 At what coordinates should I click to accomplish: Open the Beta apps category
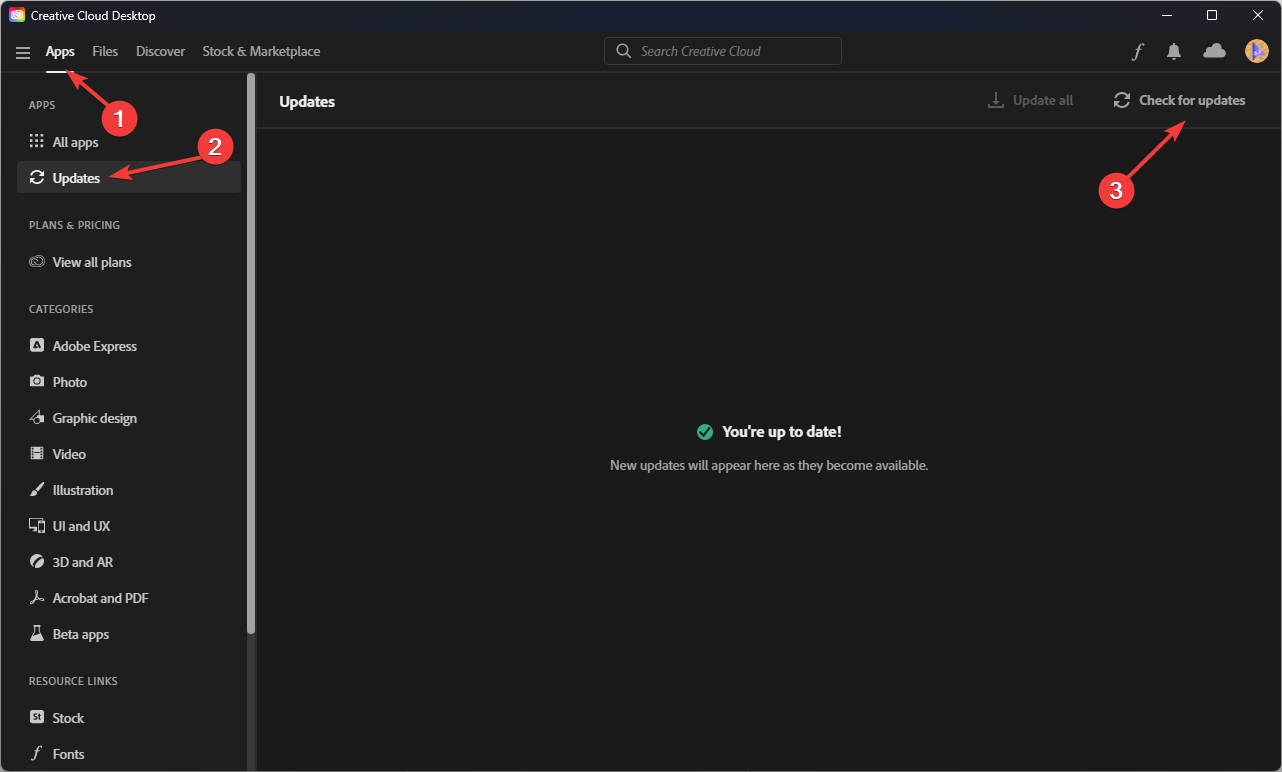(x=129, y=634)
